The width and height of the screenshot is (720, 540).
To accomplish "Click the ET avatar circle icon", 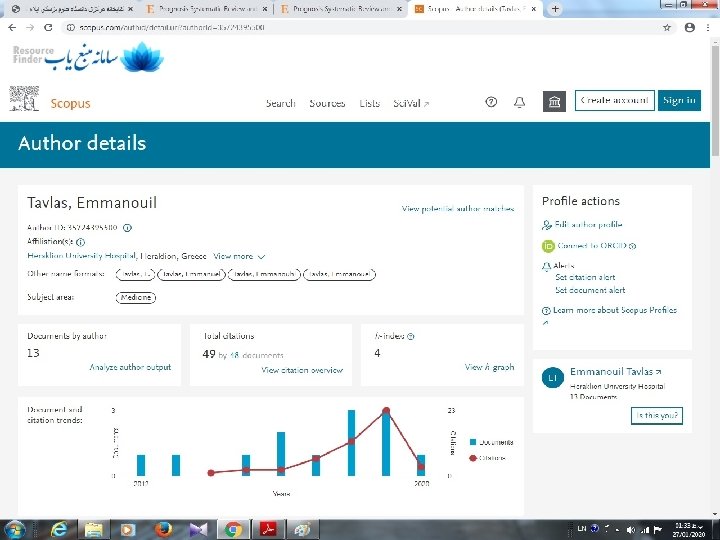I will pyautogui.click(x=552, y=378).
